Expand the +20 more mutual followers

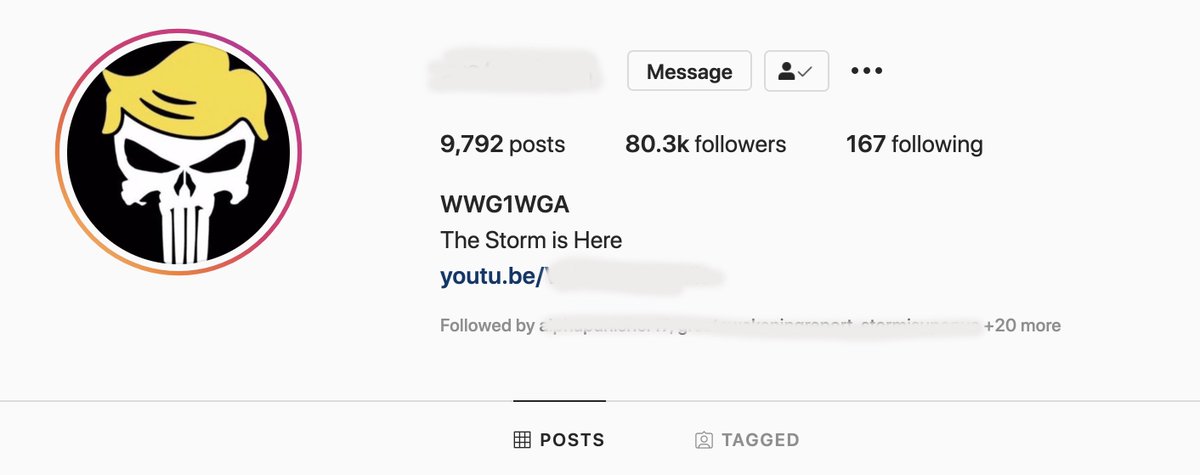coord(1022,326)
